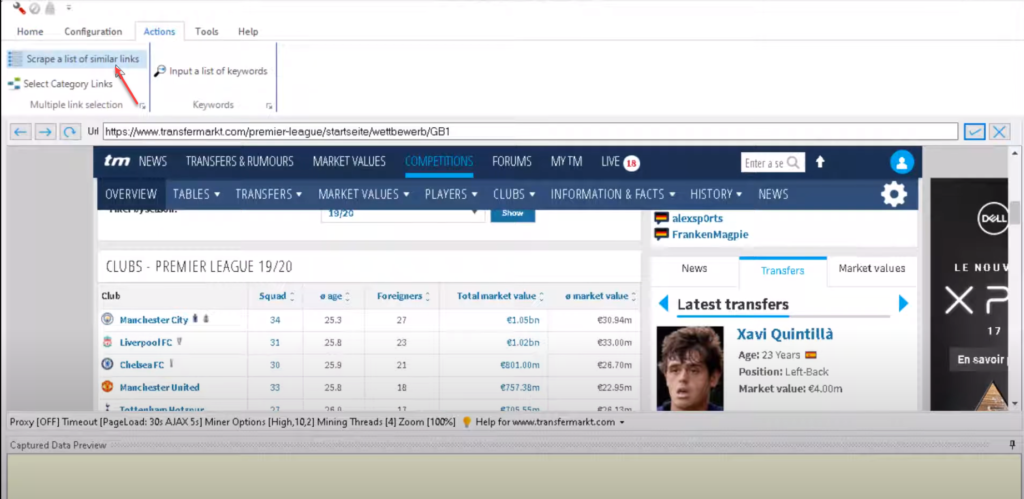
Task: Open the season 19/20 dropdown
Action: [402, 213]
